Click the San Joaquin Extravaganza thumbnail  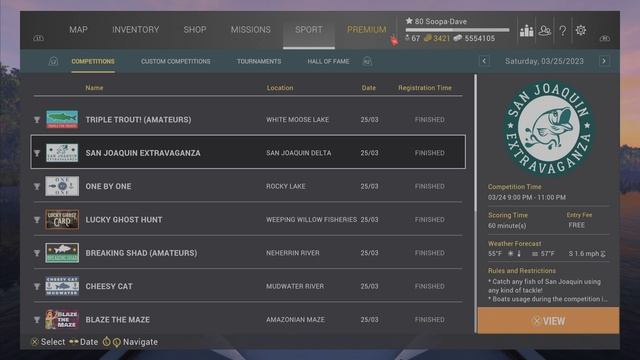(62, 153)
